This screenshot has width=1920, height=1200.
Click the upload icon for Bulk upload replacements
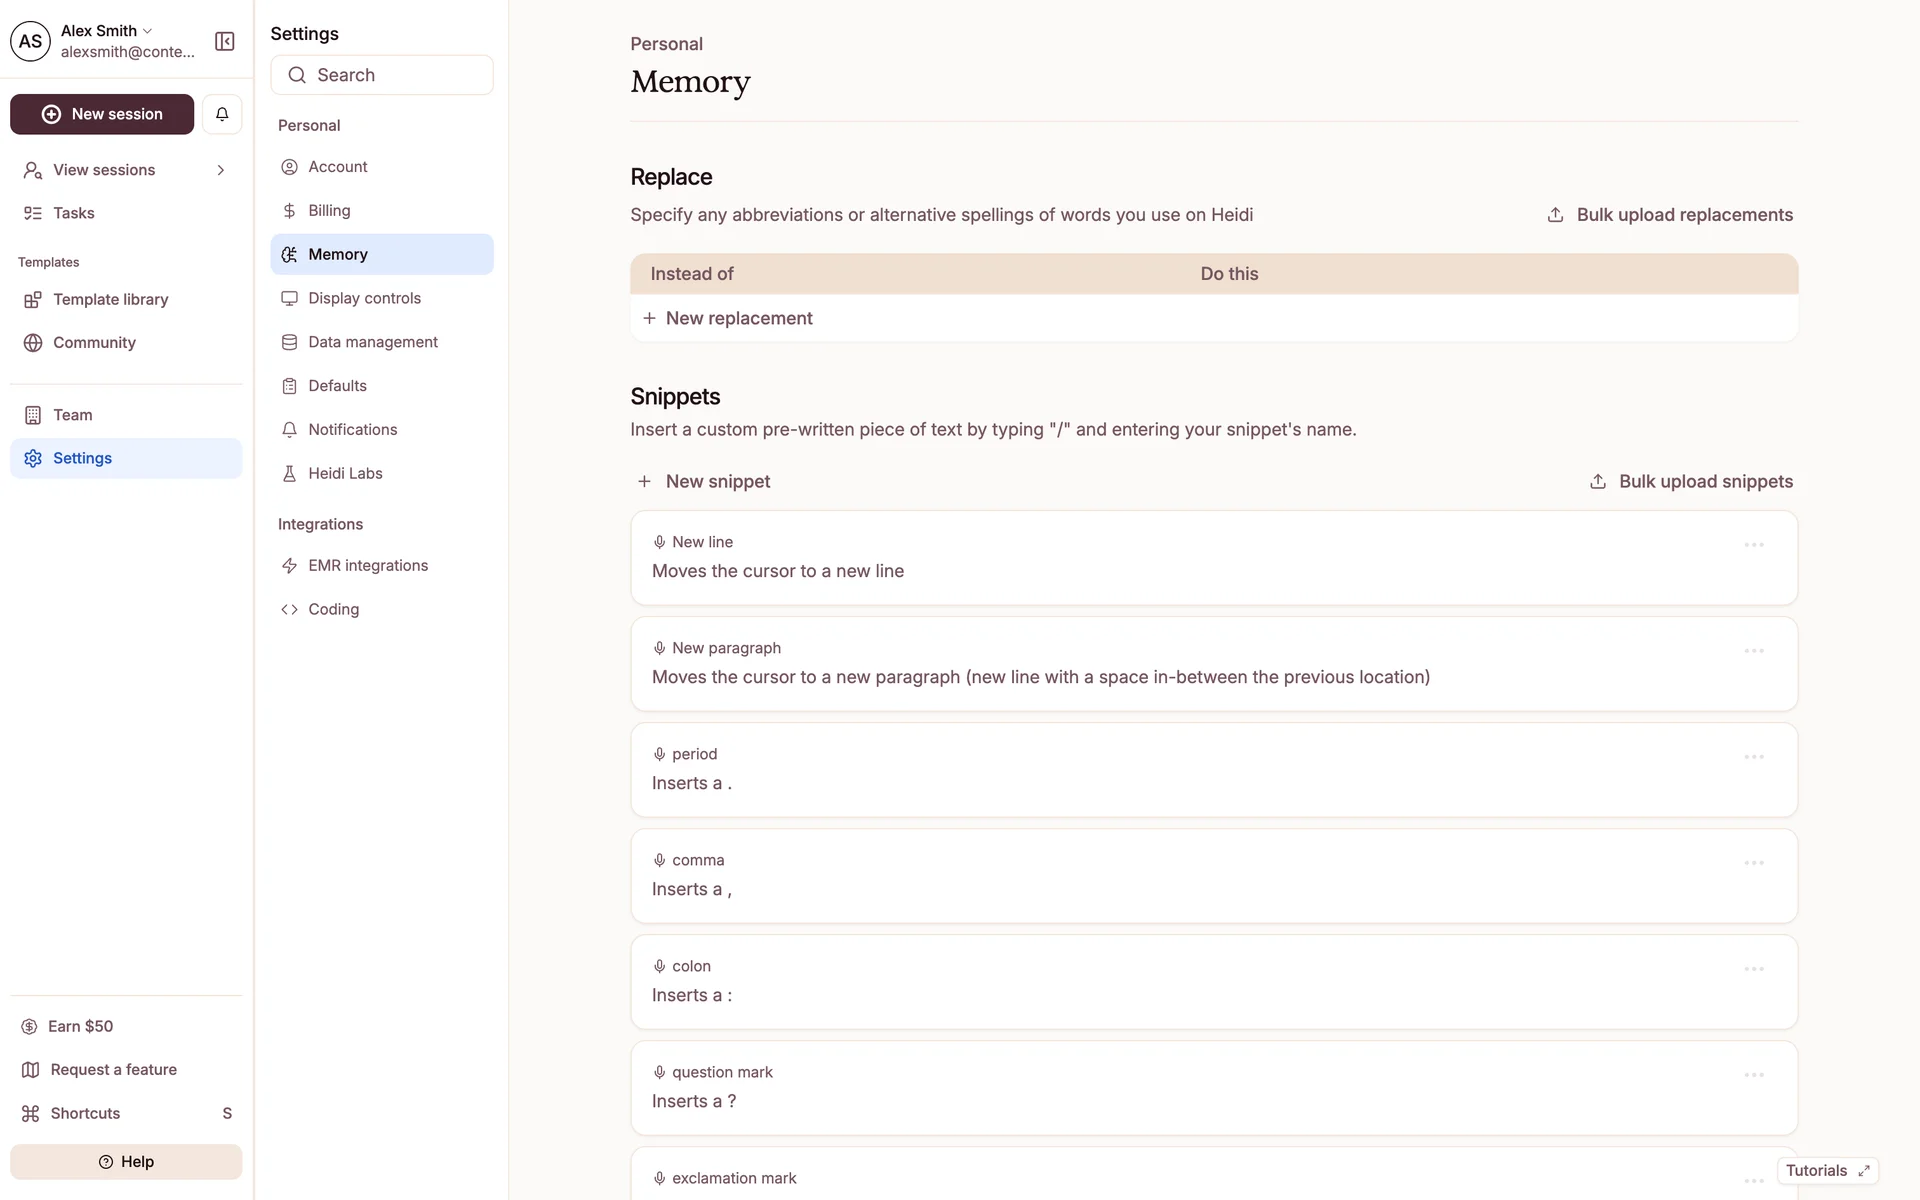(x=1555, y=215)
